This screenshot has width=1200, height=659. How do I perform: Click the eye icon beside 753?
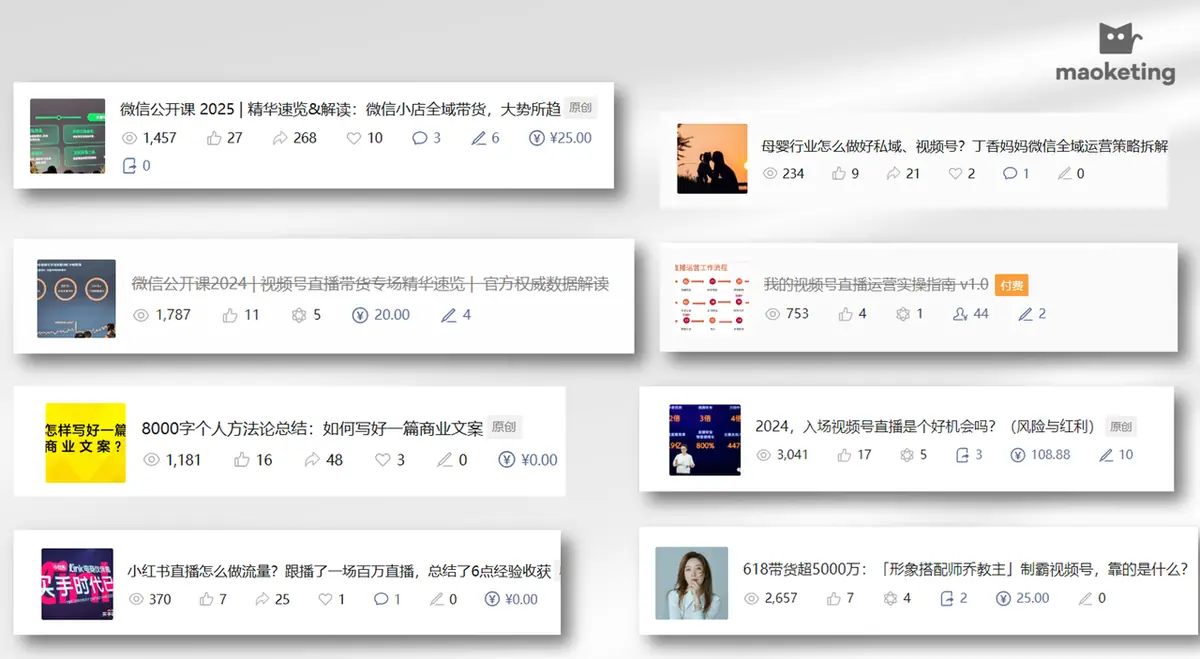click(772, 314)
